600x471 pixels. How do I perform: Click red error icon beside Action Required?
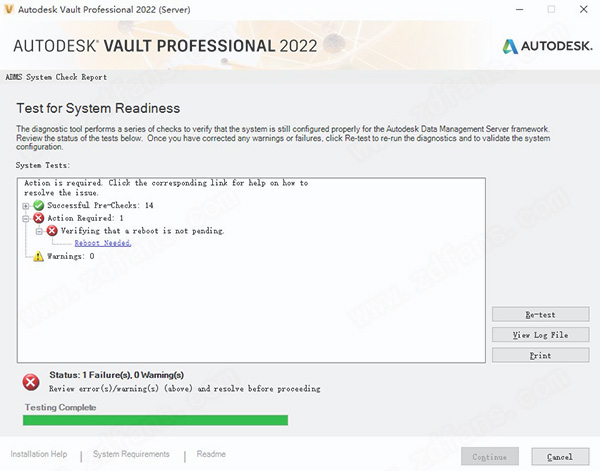[38, 218]
